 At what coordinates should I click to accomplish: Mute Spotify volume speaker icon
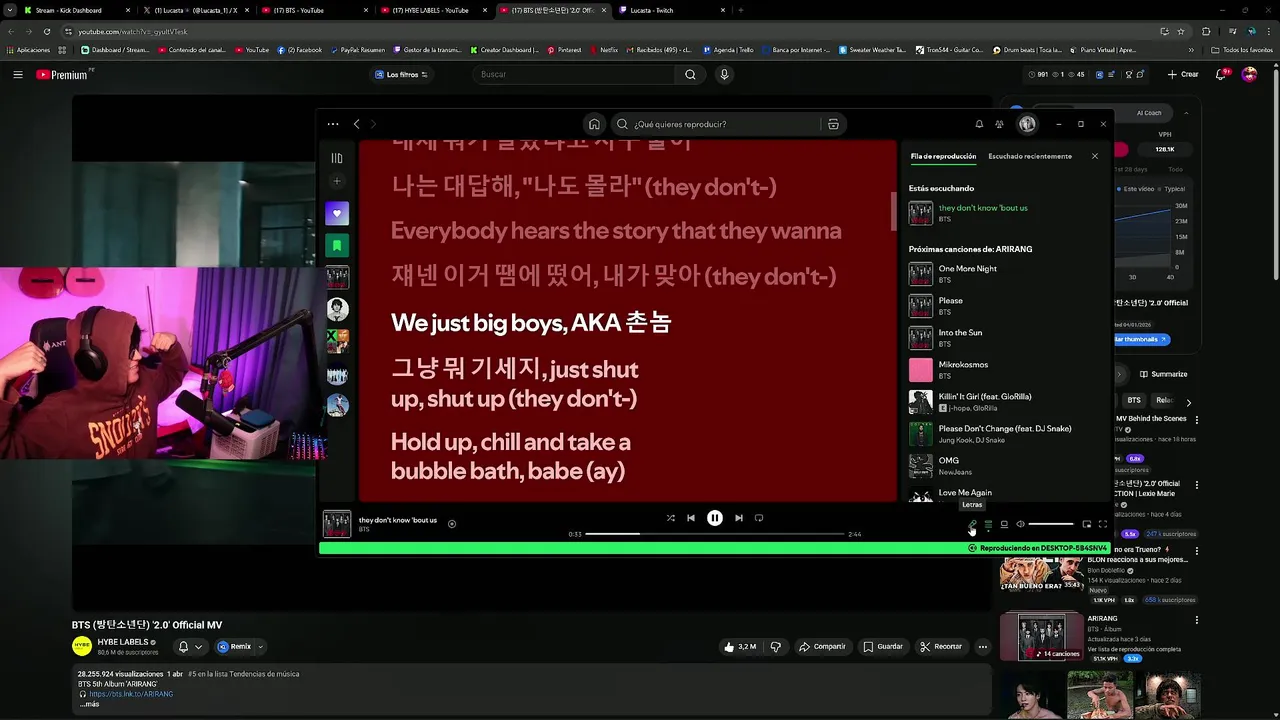1020,524
